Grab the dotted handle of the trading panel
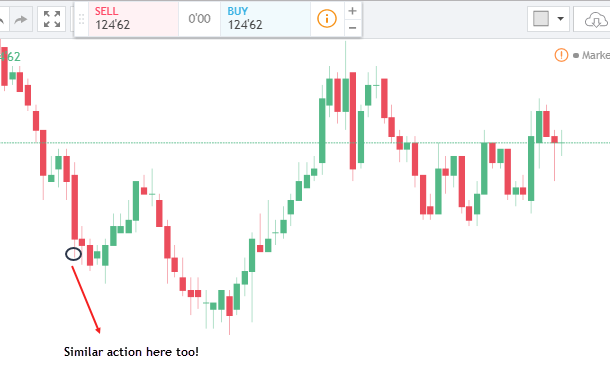Screen dimensions: 610x390 [81, 19]
